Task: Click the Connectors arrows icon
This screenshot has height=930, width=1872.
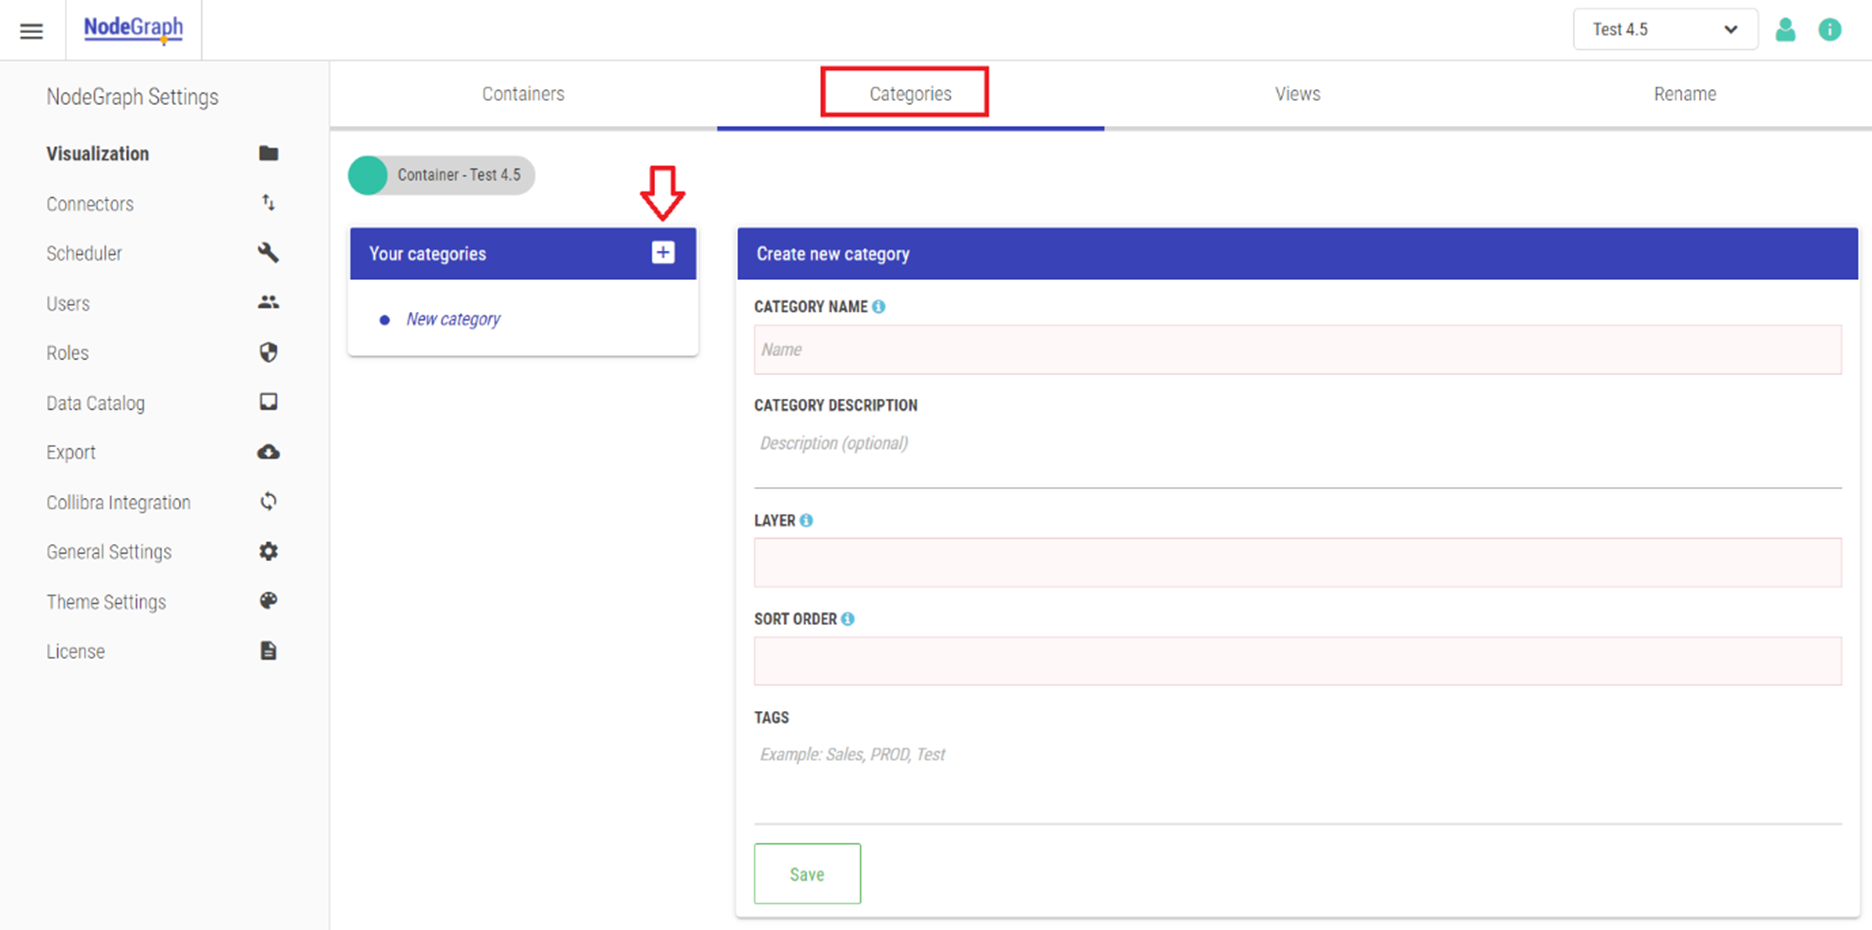Action: (268, 203)
